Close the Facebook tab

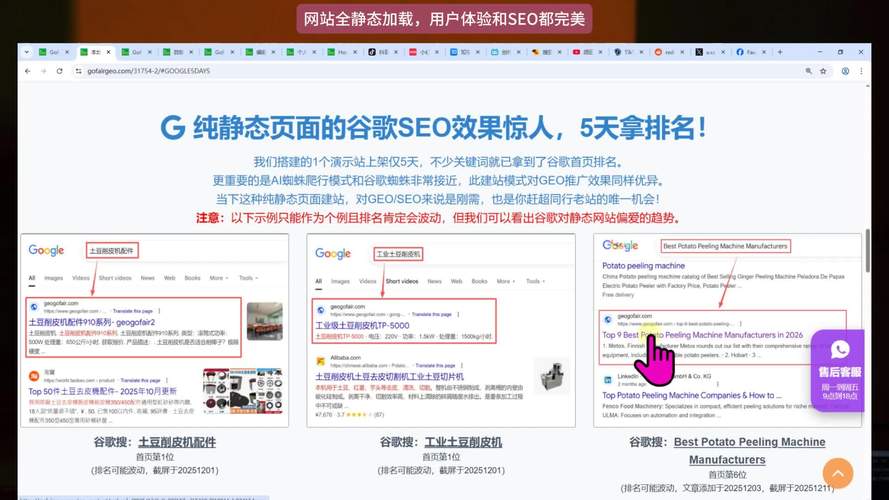click(x=764, y=52)
